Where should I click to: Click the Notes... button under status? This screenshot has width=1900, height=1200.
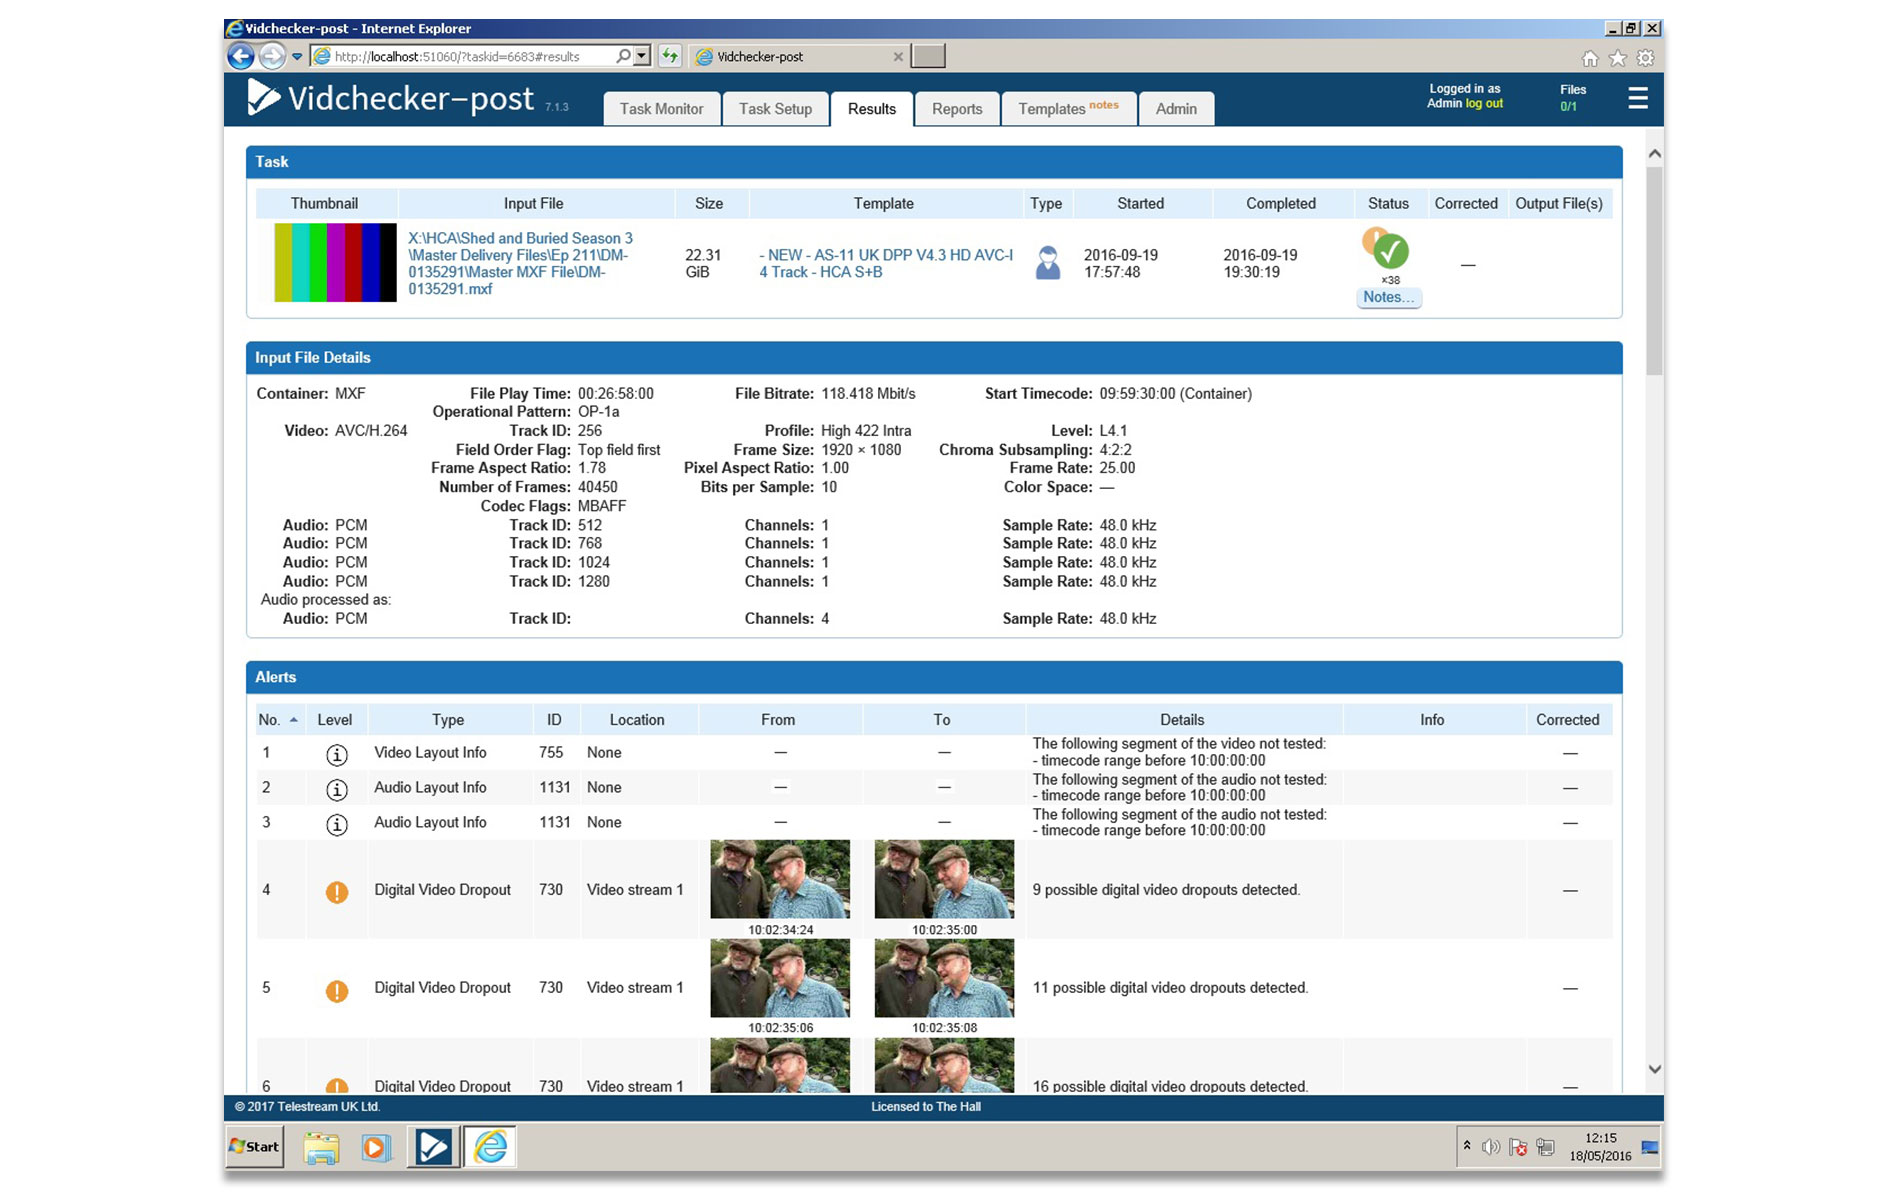1388,297
